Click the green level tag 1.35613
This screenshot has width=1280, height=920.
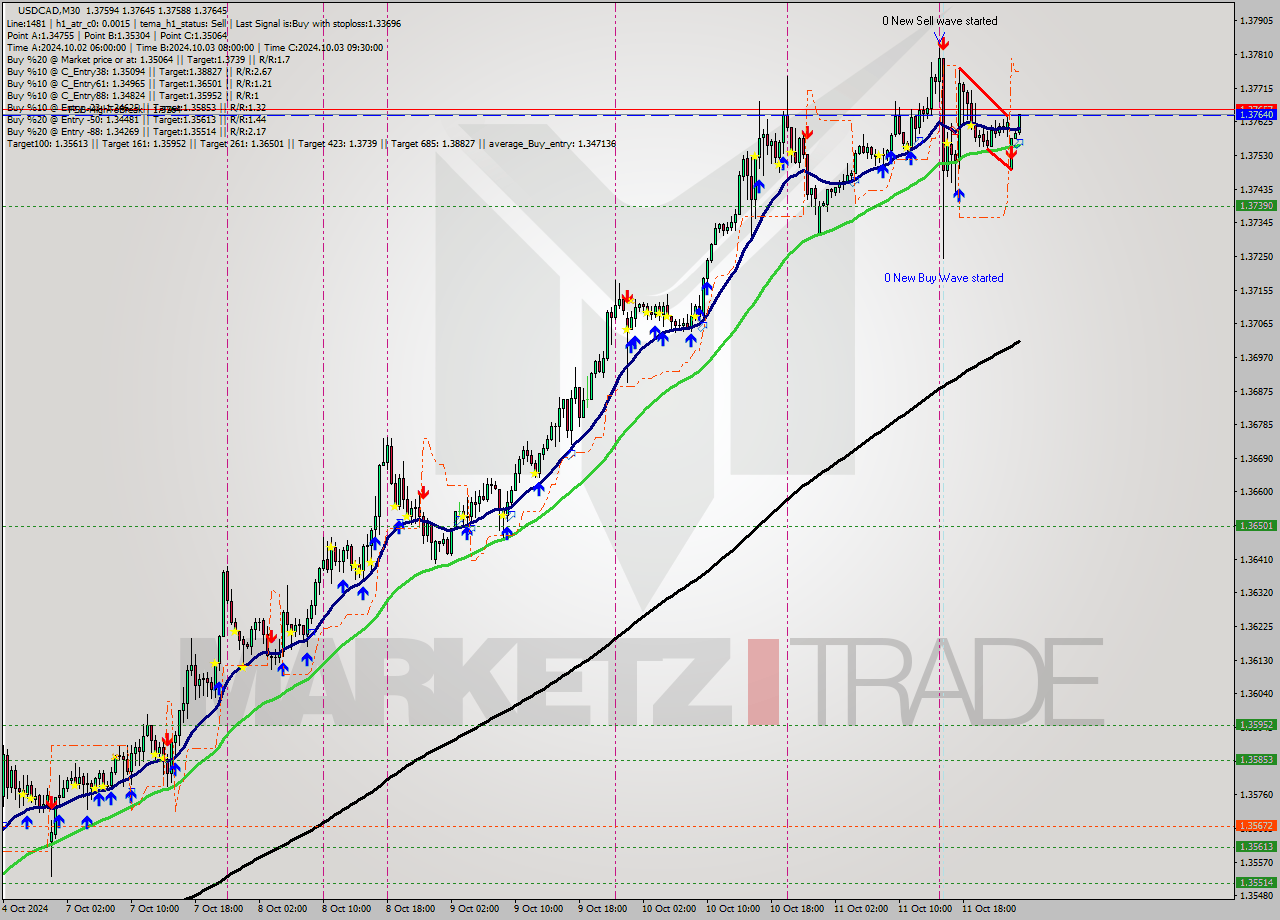pyautogui.click(x=1256, y=846)
